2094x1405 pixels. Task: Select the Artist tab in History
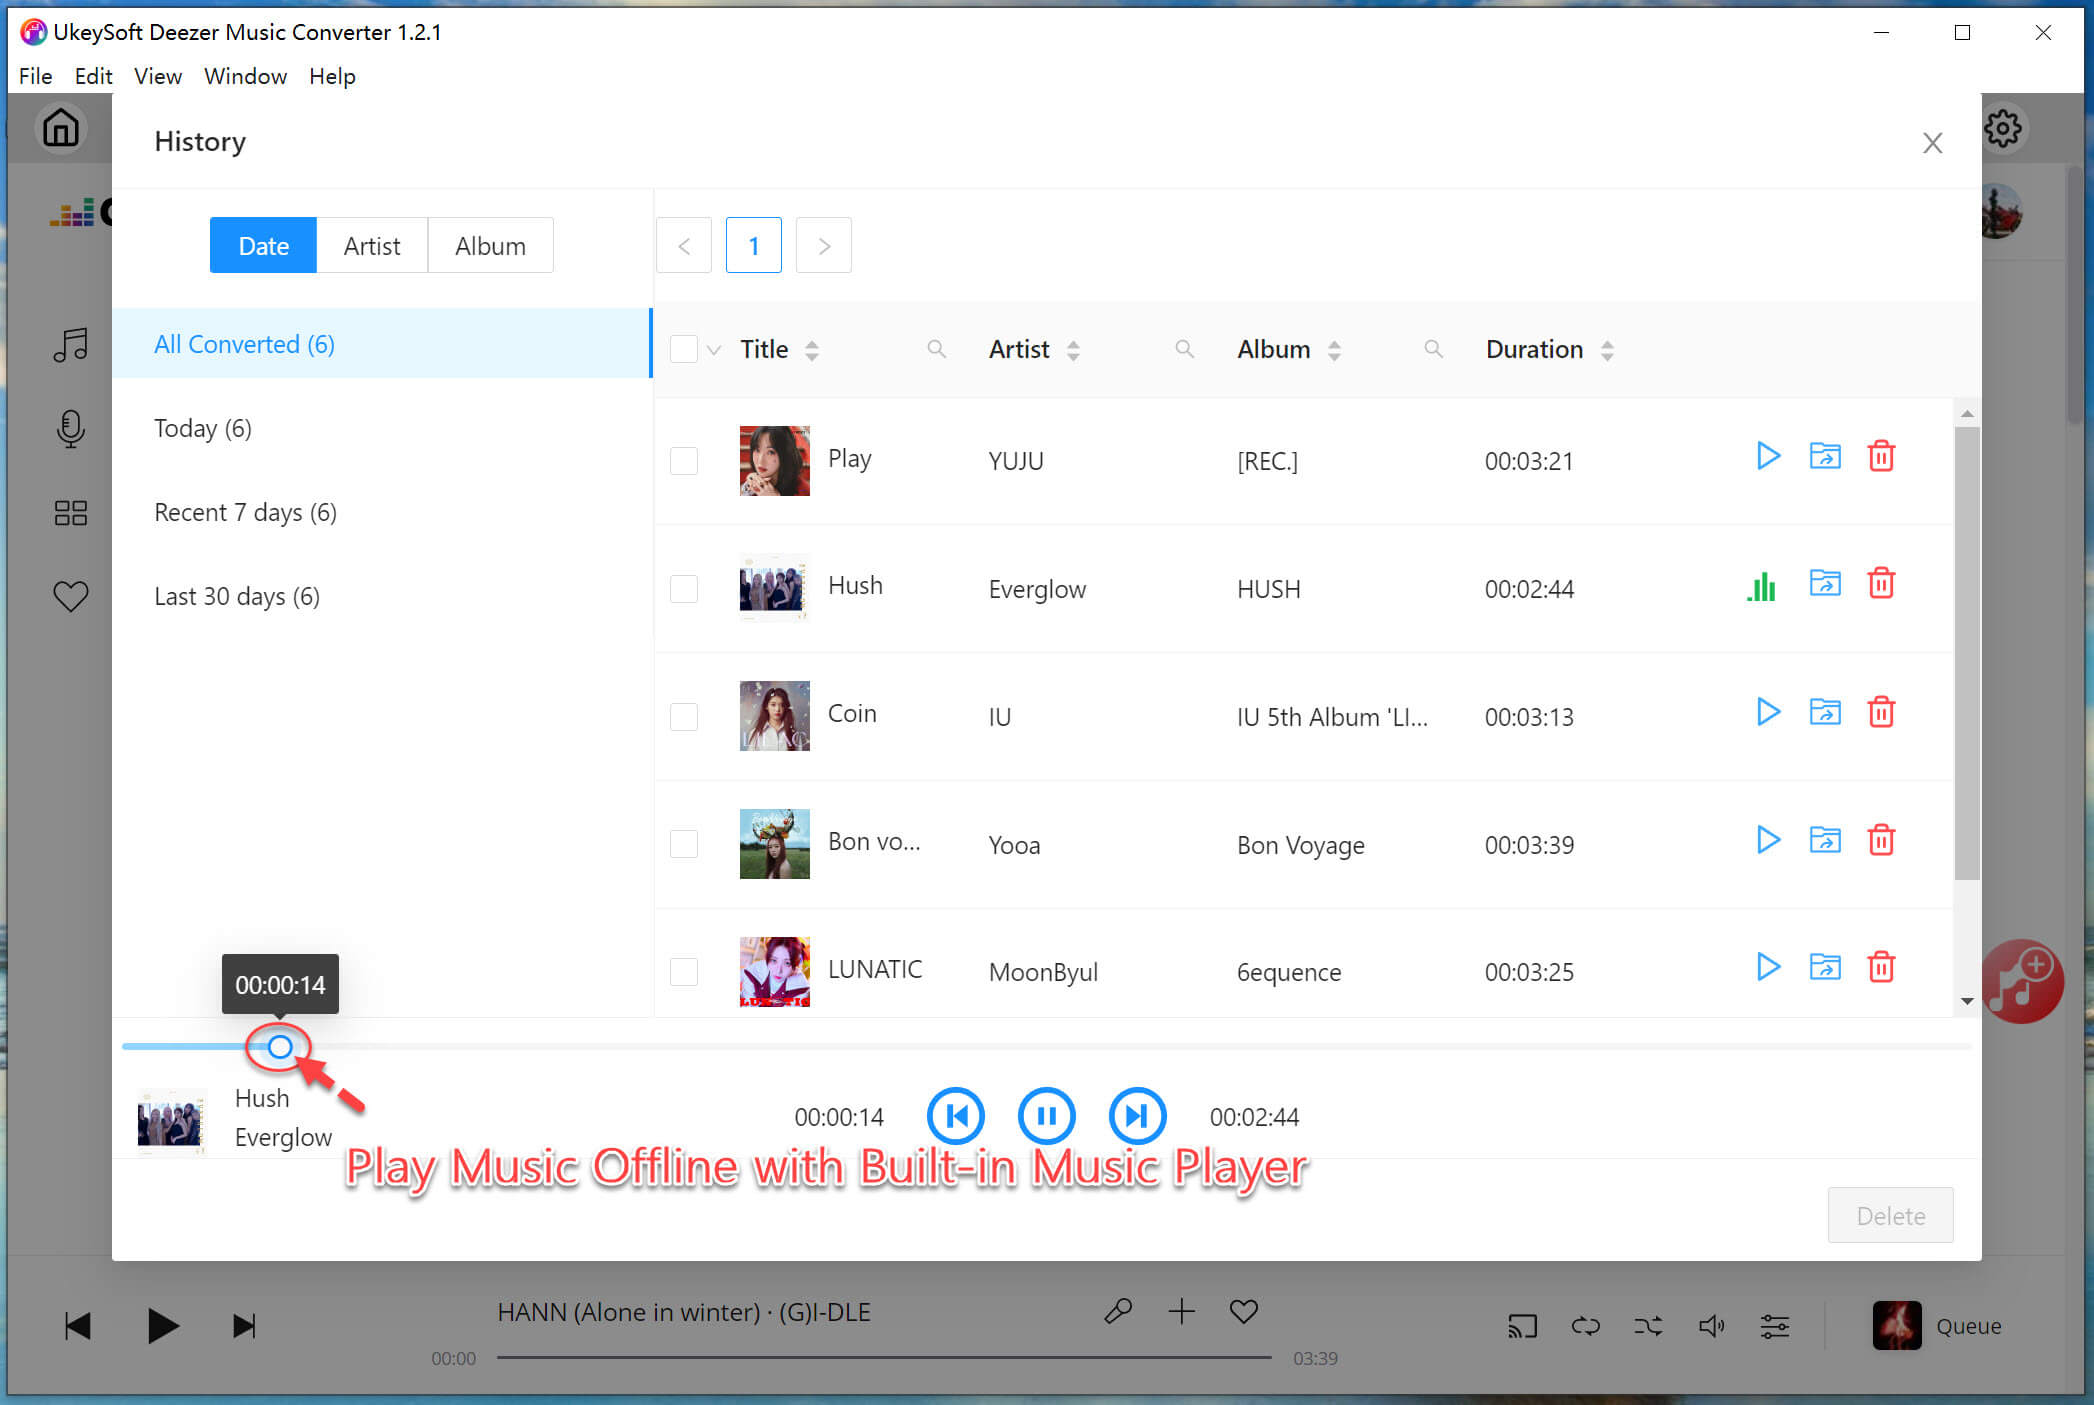[x=371, y=245]
